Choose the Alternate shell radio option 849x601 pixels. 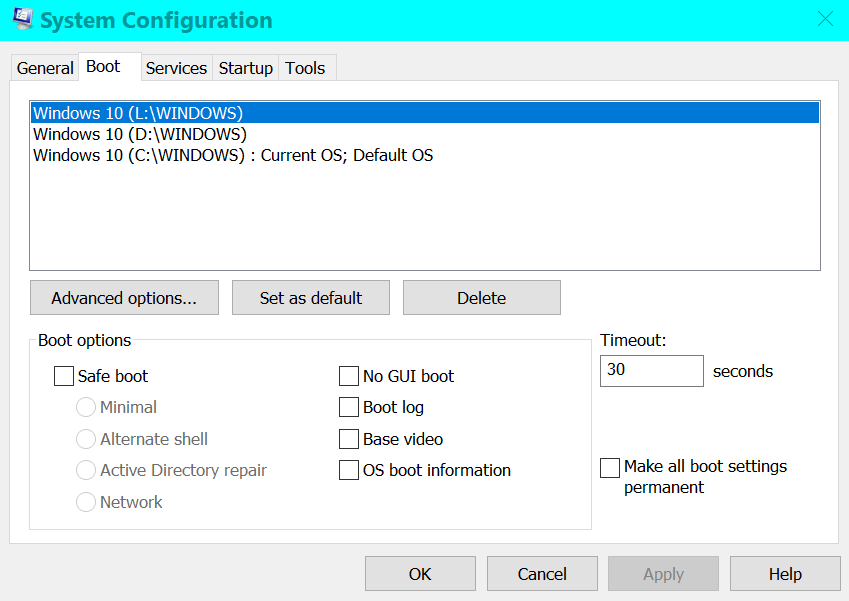[86, 439]
